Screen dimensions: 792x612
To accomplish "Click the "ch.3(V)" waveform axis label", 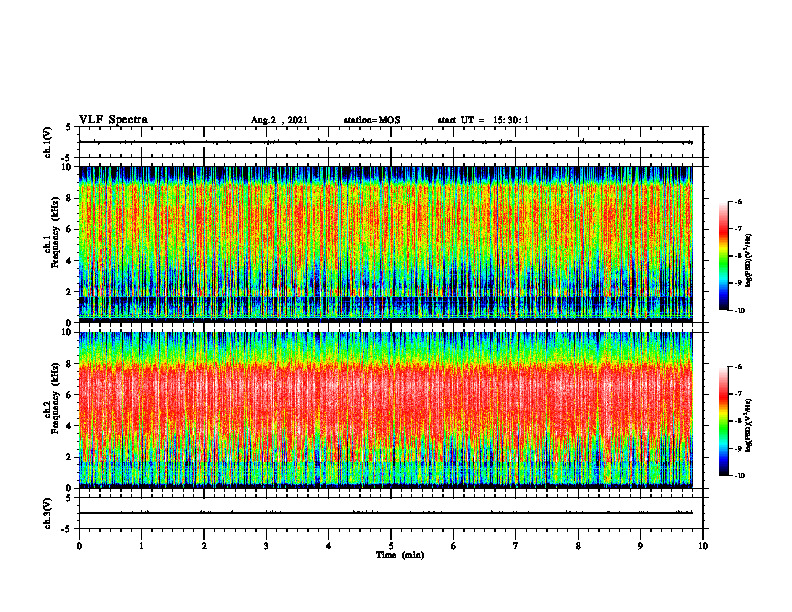I will (47, 514).
